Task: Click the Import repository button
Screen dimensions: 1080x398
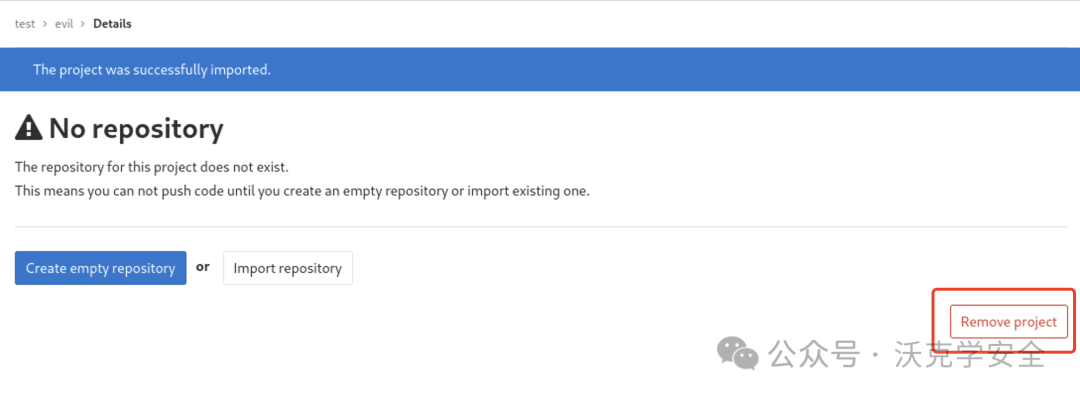Action: pos(288,268)
